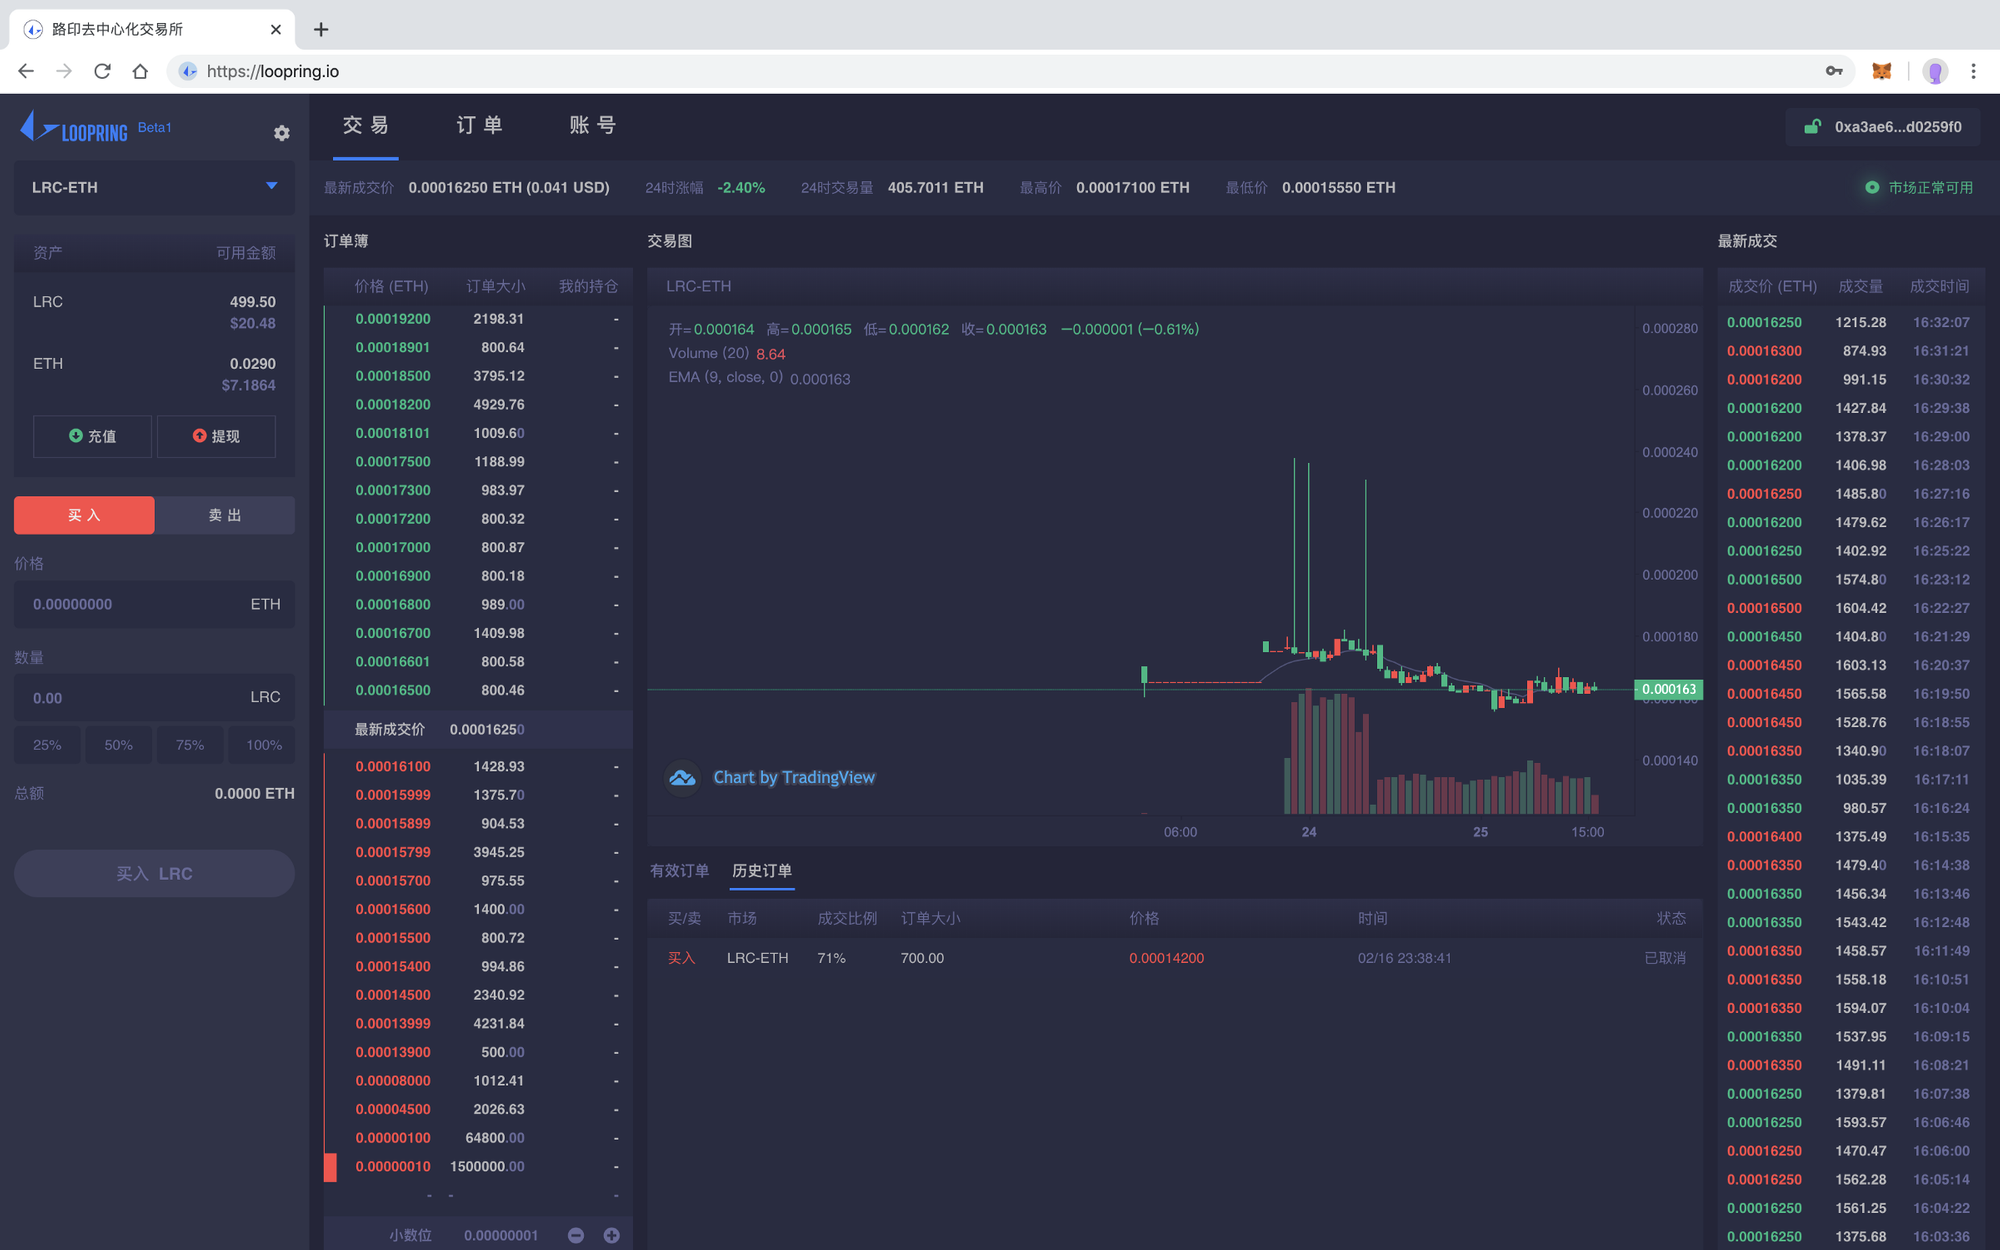Show 有效订单 active orders tab
2000x1250 pixels.
[680, 871]
